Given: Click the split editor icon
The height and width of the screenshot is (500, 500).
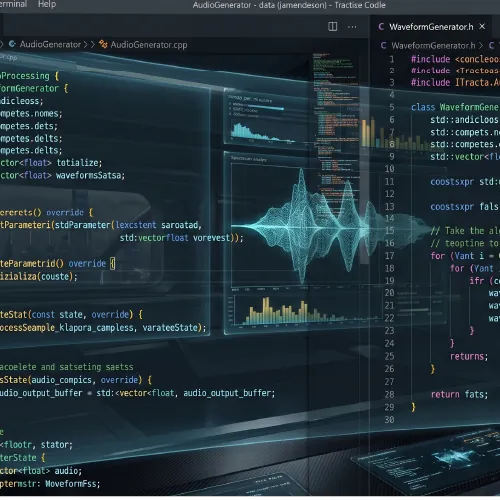Looking at the screenshot, I should [332, 27].
